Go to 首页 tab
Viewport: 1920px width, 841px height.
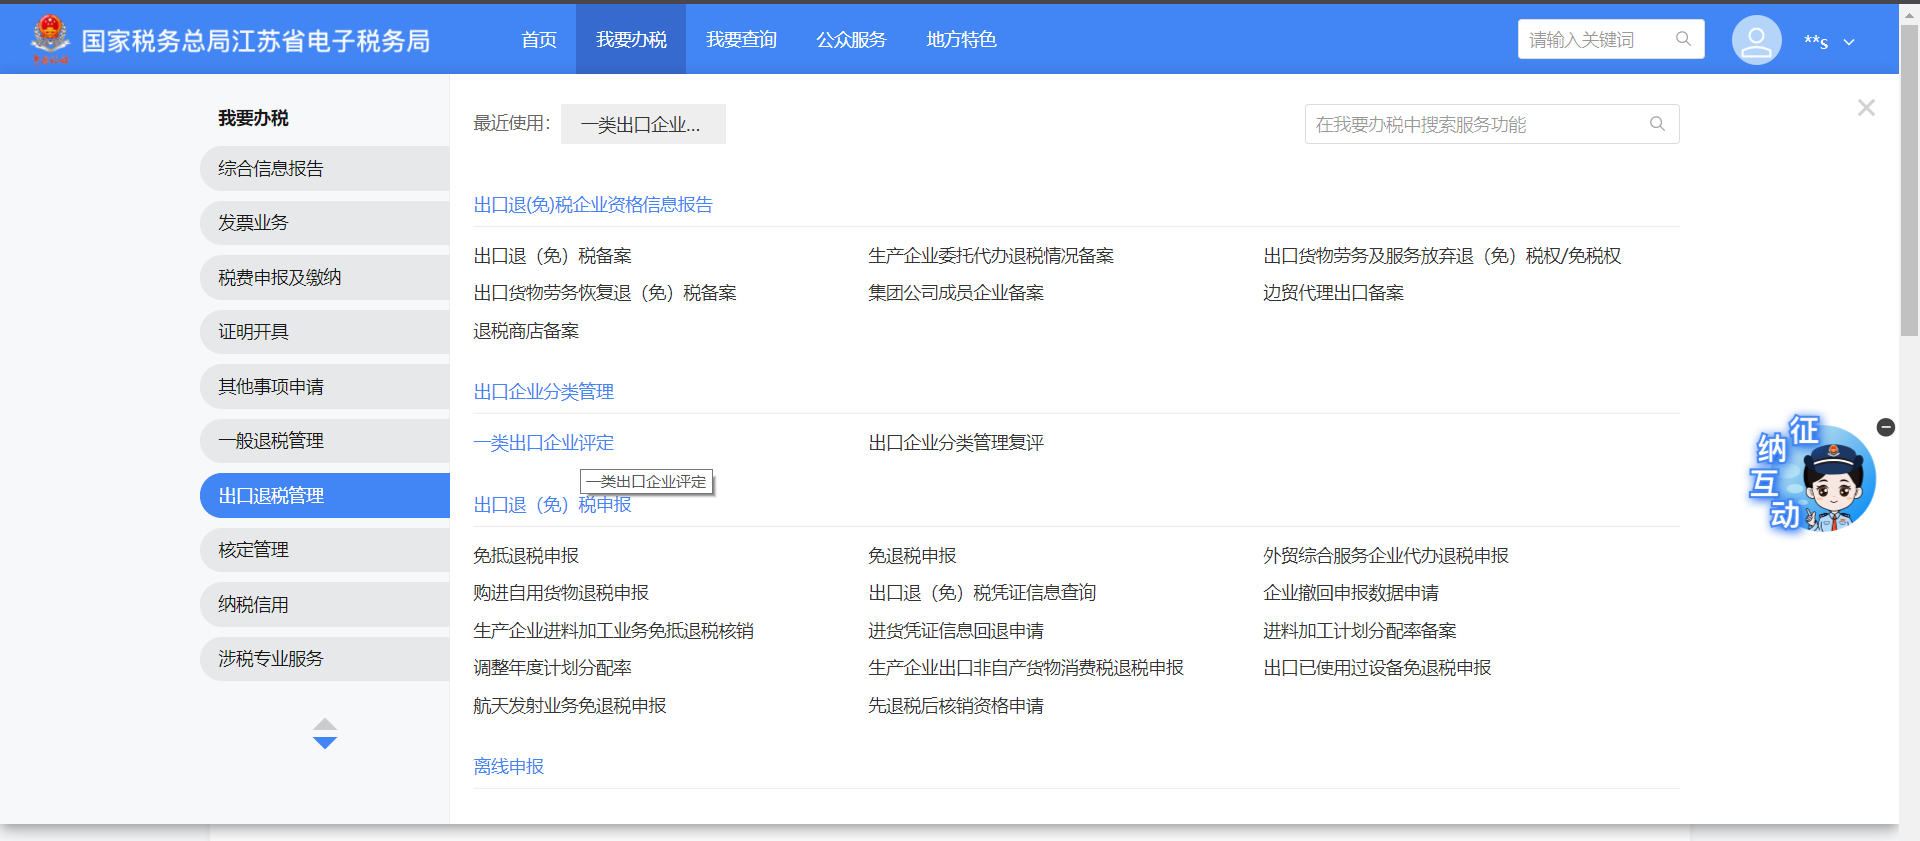[x=538, y=40]
